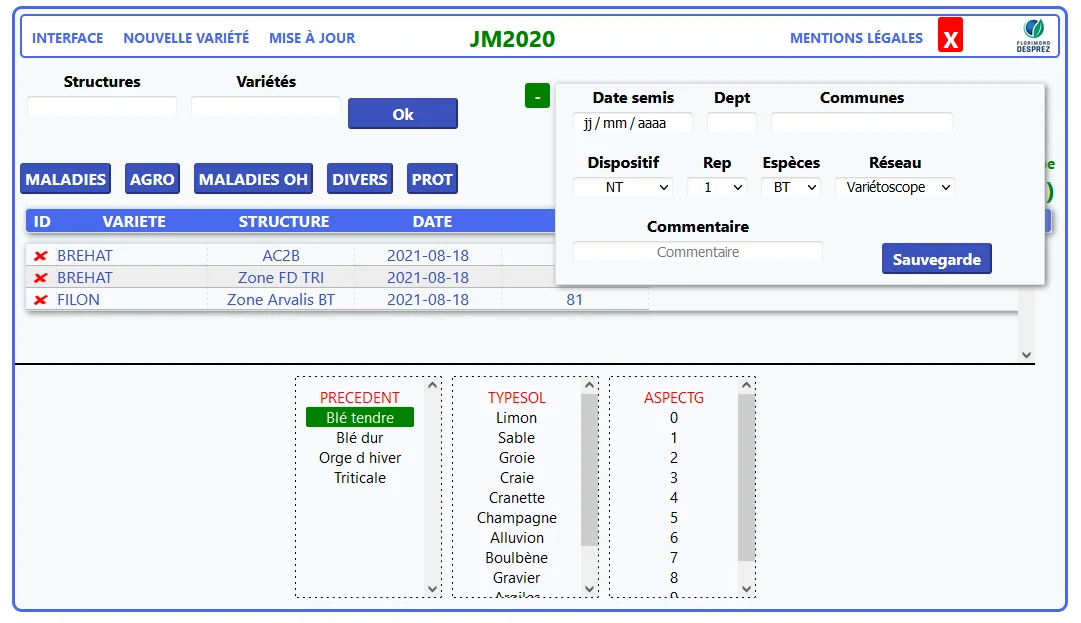1081x623 pixels.
Task: Expand the Espèces BT dropdown
Action: [790, 187]
